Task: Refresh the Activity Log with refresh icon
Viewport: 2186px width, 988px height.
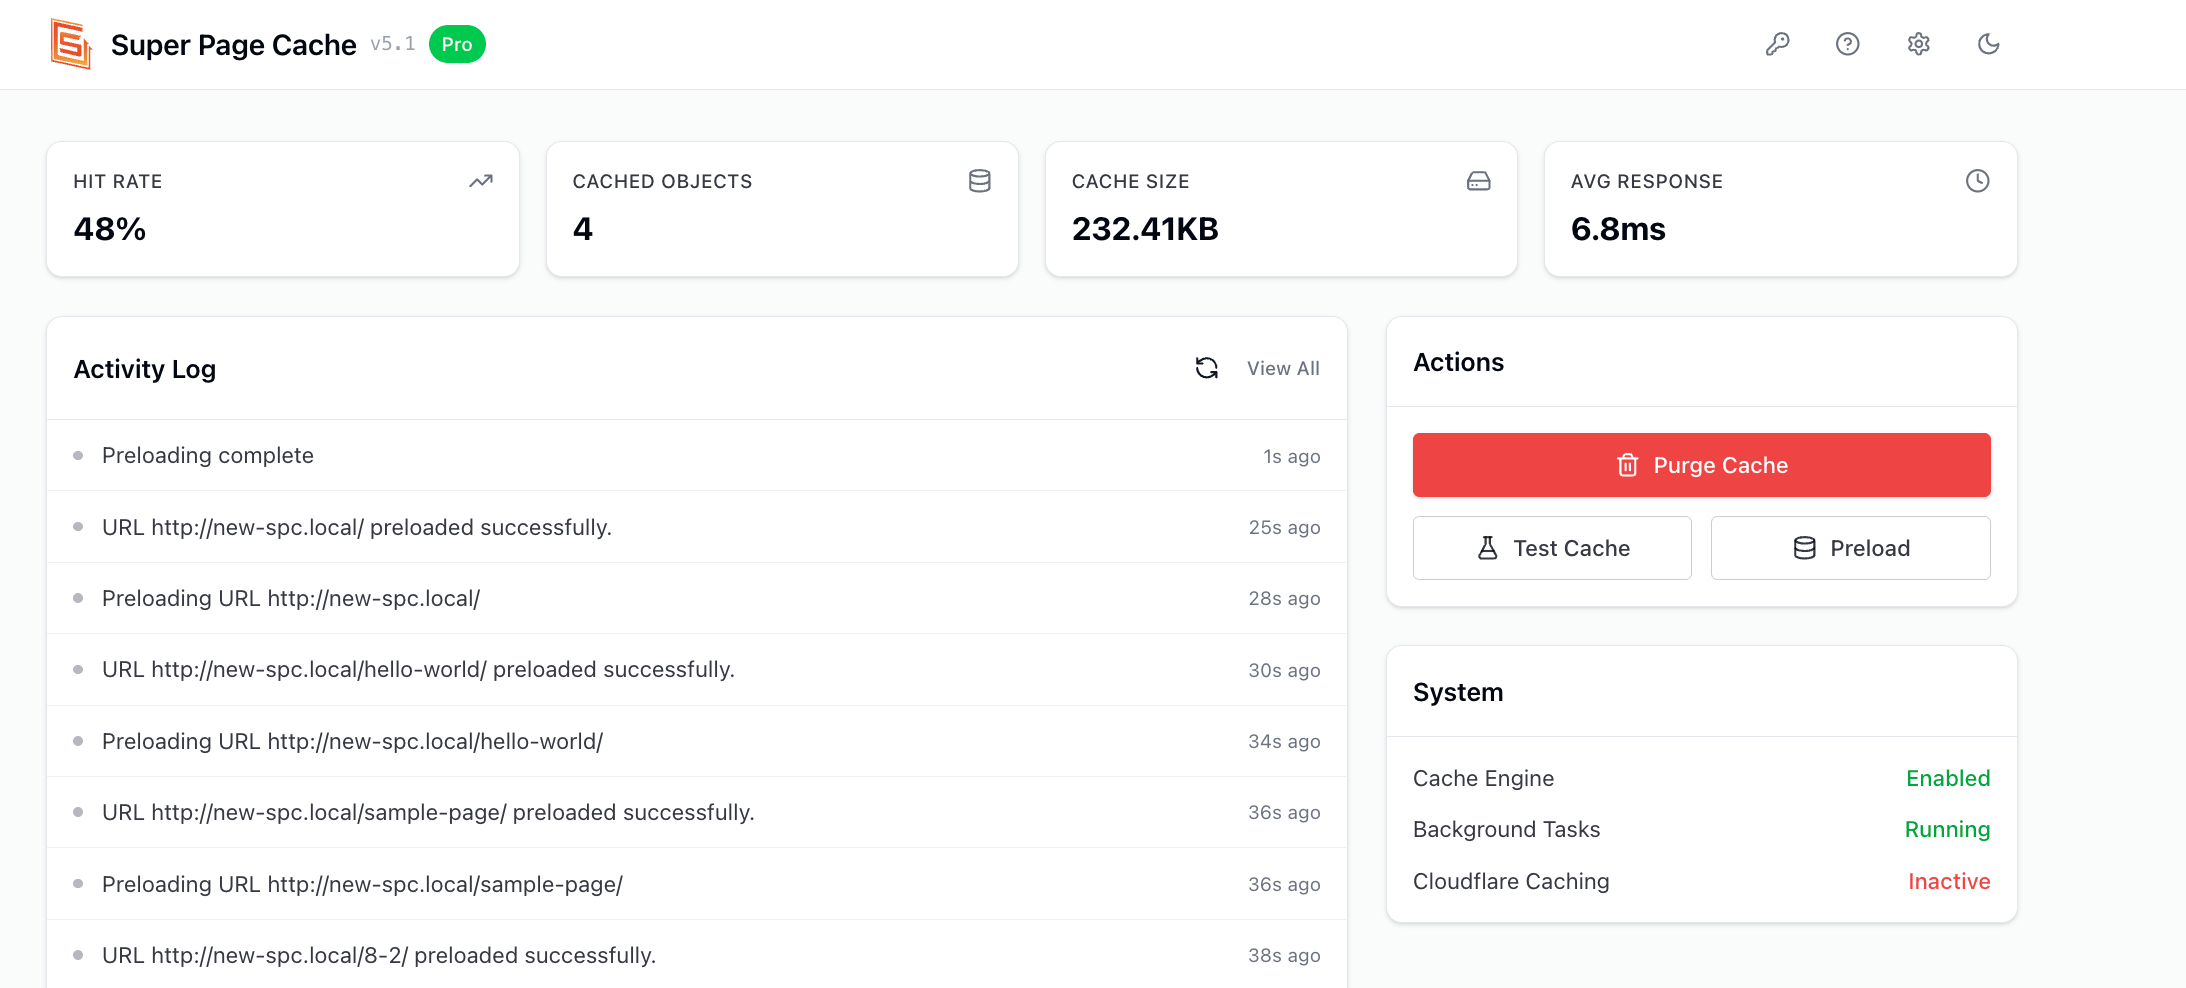Action: (x=1206, y=368)
